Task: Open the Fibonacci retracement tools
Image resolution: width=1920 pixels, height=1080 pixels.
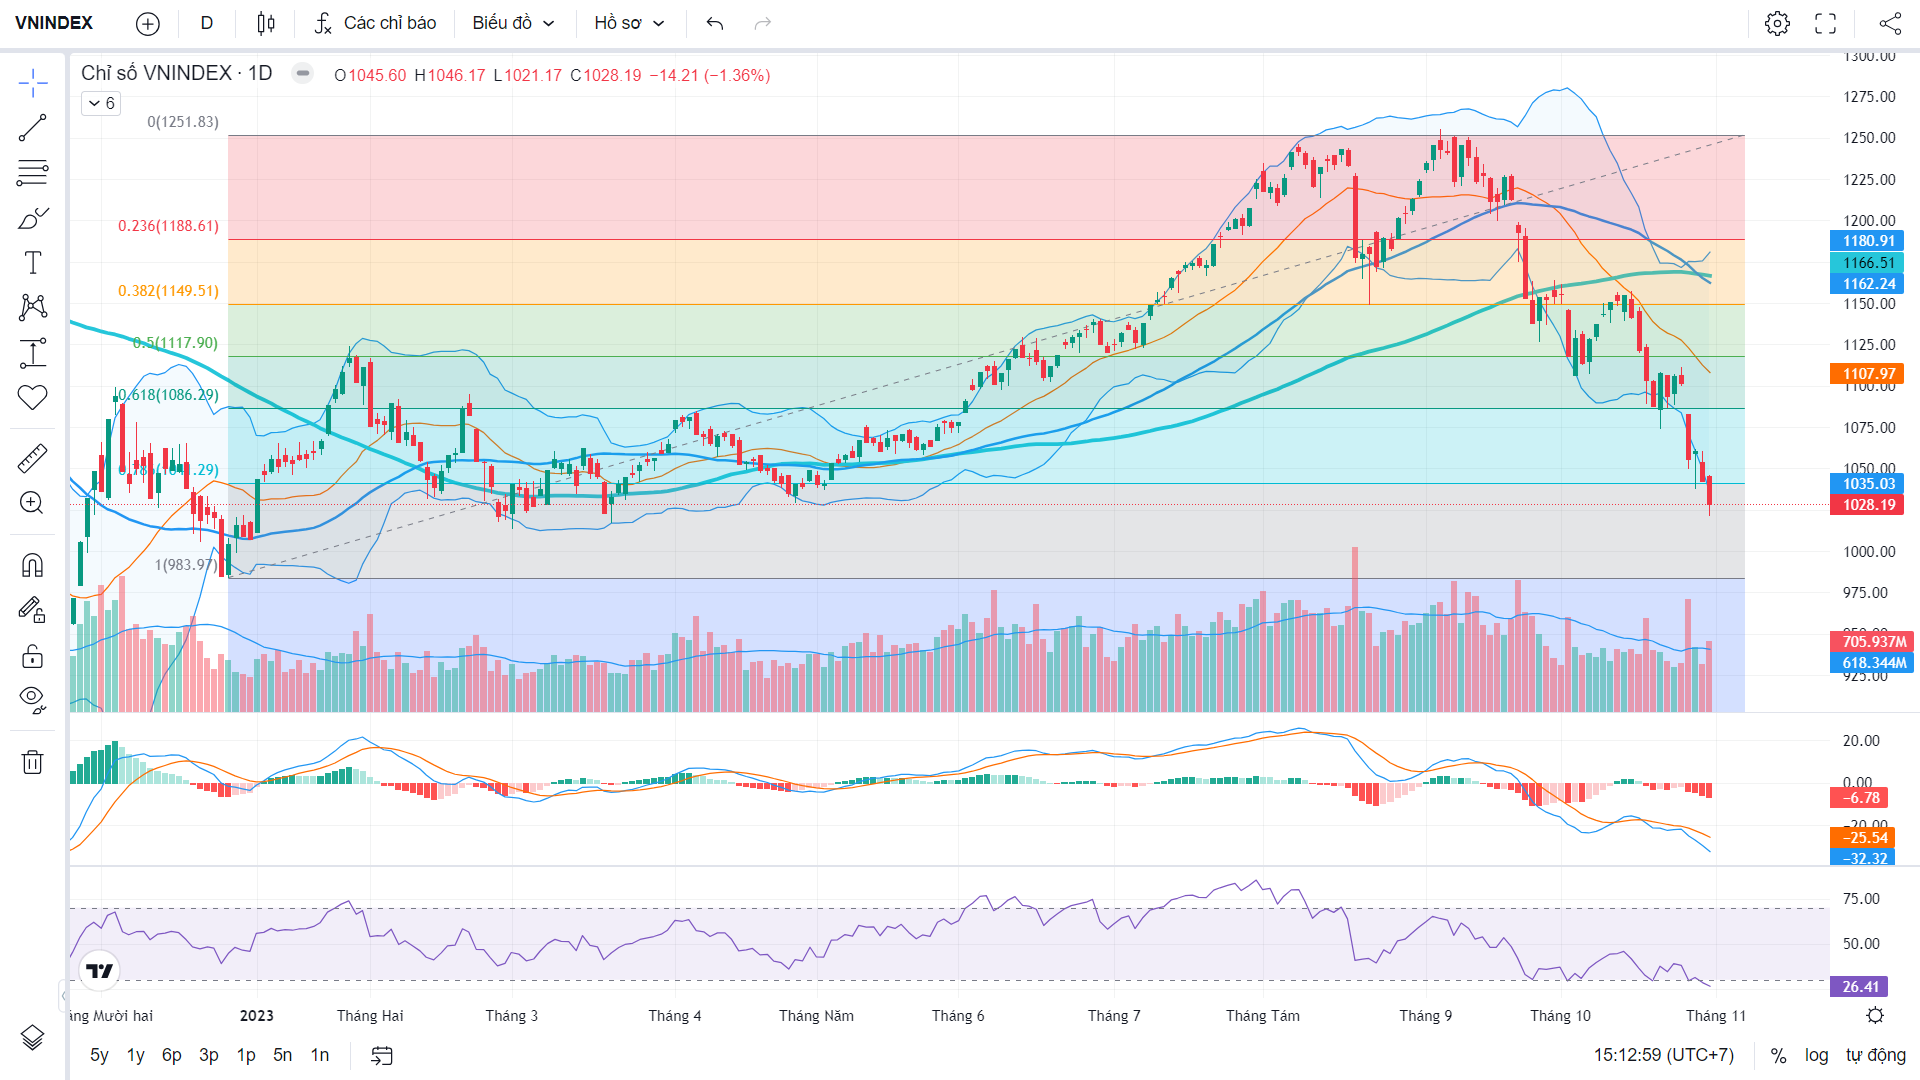Action: pyautogui.click(x=32, y=173)
